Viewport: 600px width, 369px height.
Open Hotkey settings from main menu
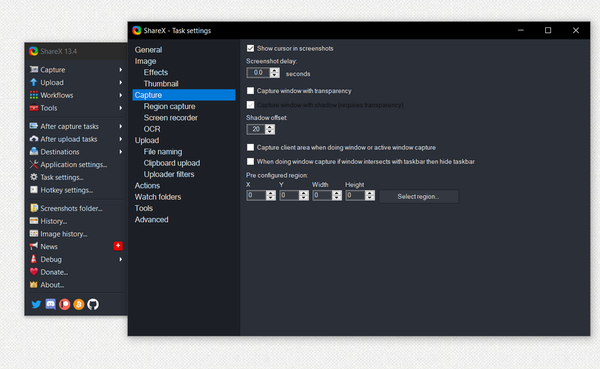(67, 190)
